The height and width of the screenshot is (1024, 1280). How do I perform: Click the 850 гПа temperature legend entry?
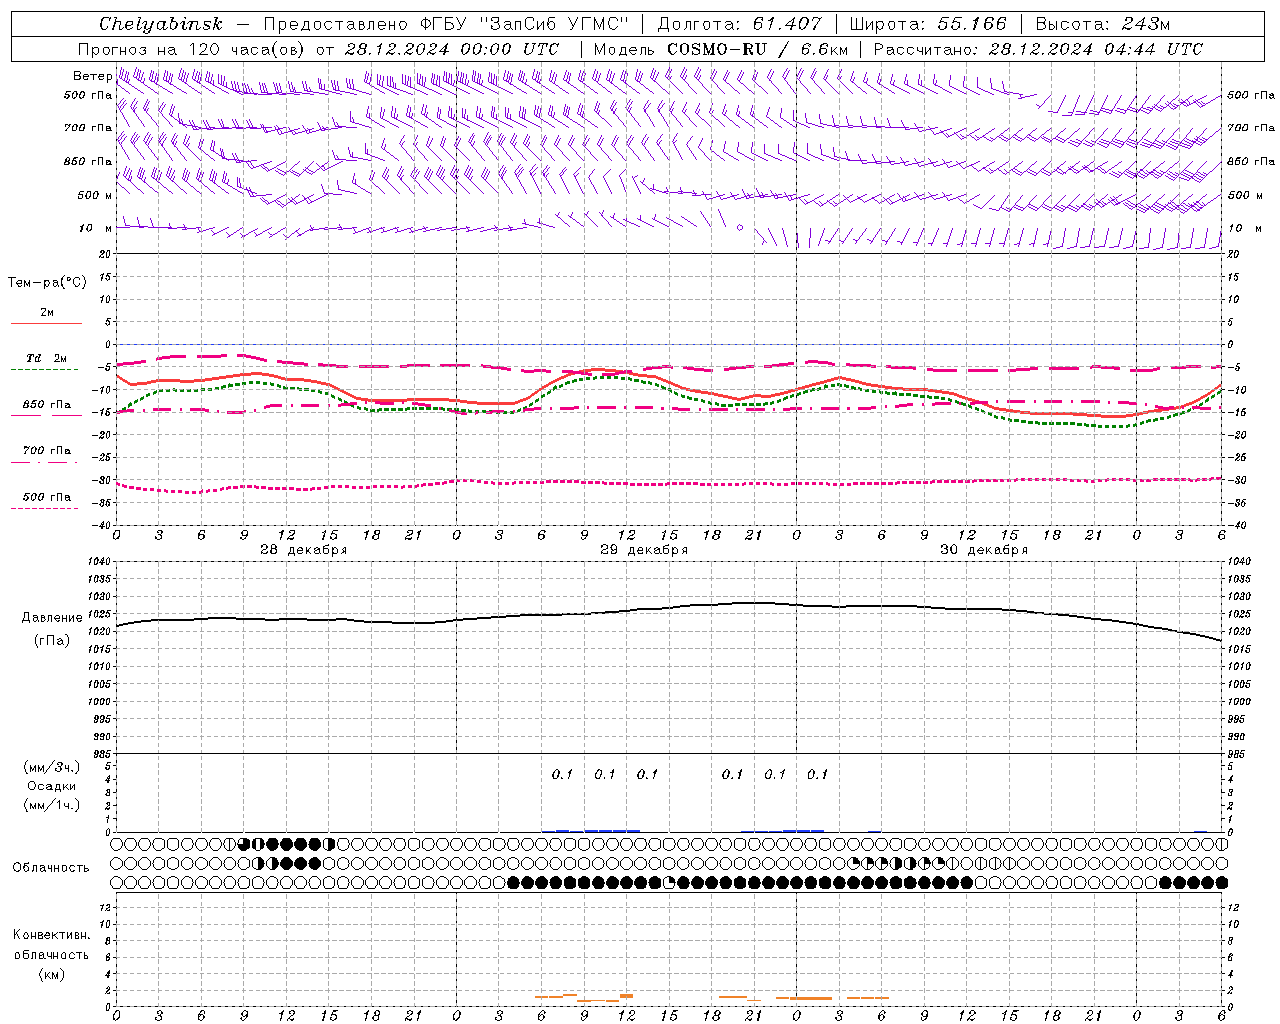click(47, 405)
